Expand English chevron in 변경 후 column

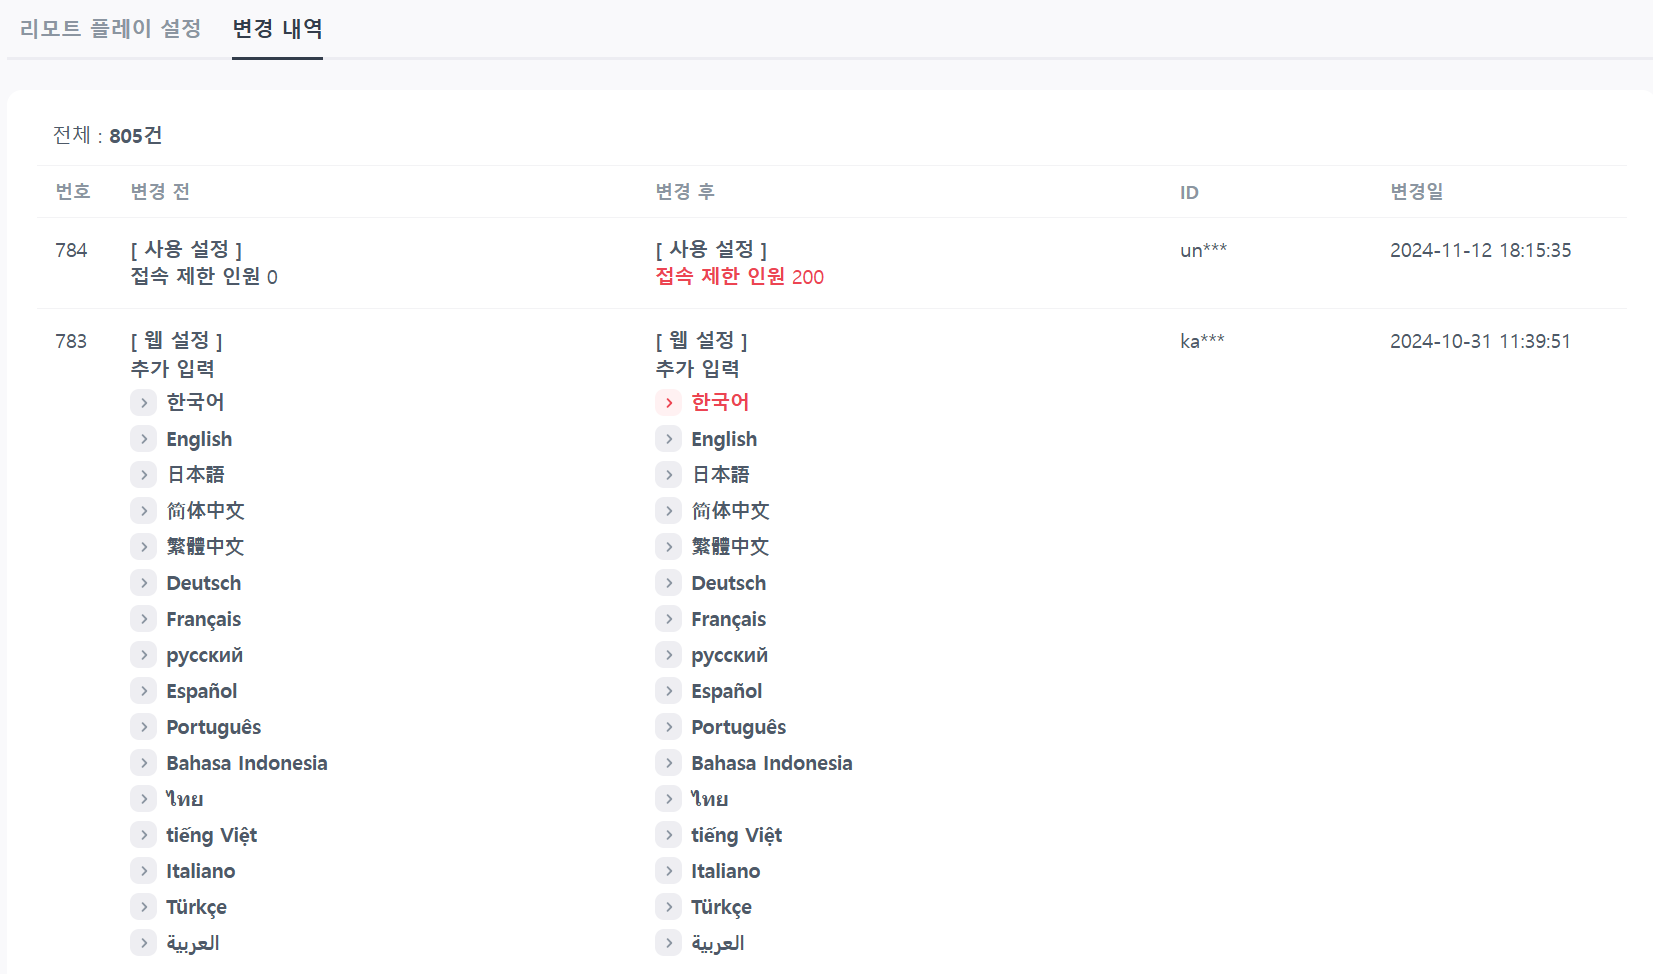pos(669,439)
